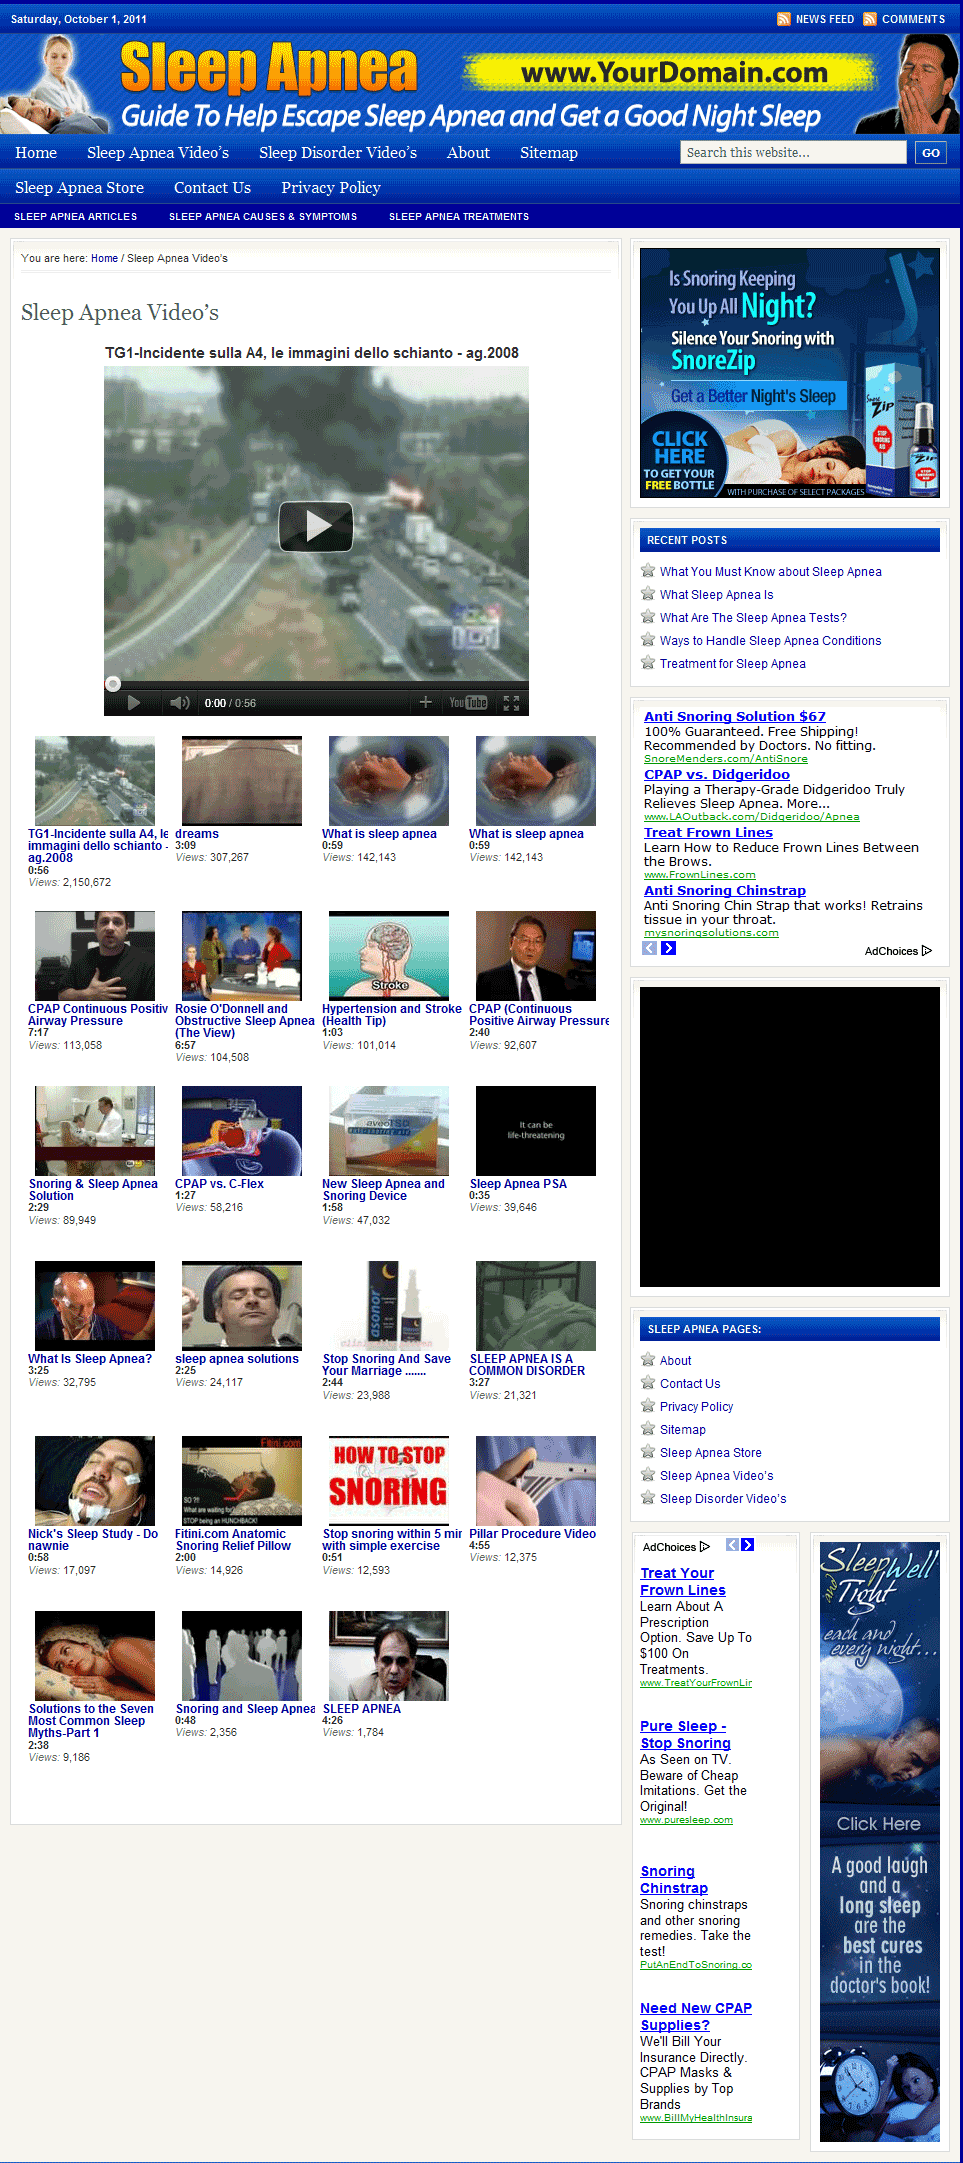Click the website search input field
The image size is (963, 2163).
[793, 152]
